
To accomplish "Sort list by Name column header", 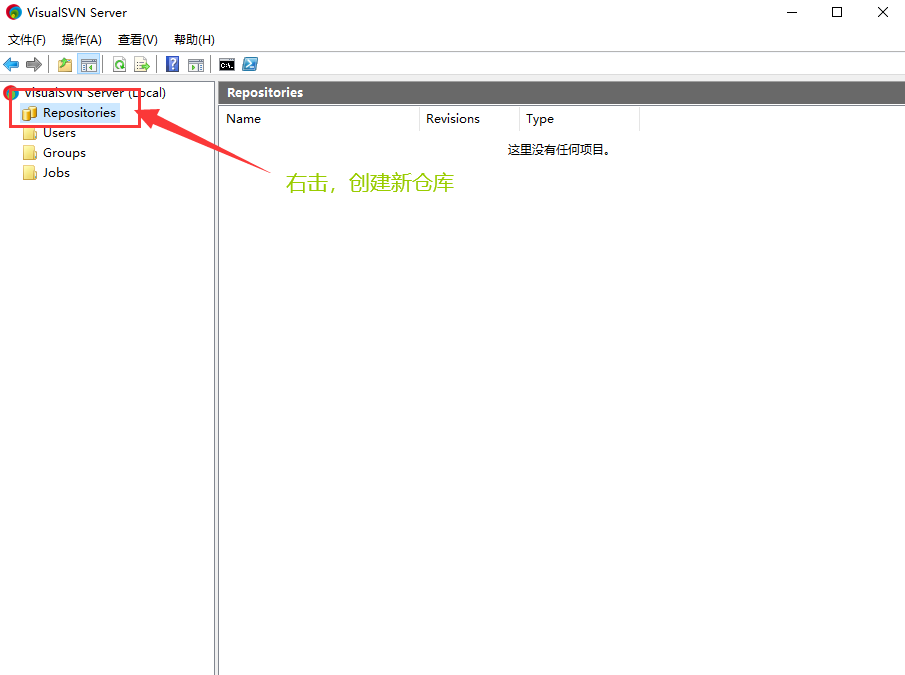I will 319,119.
